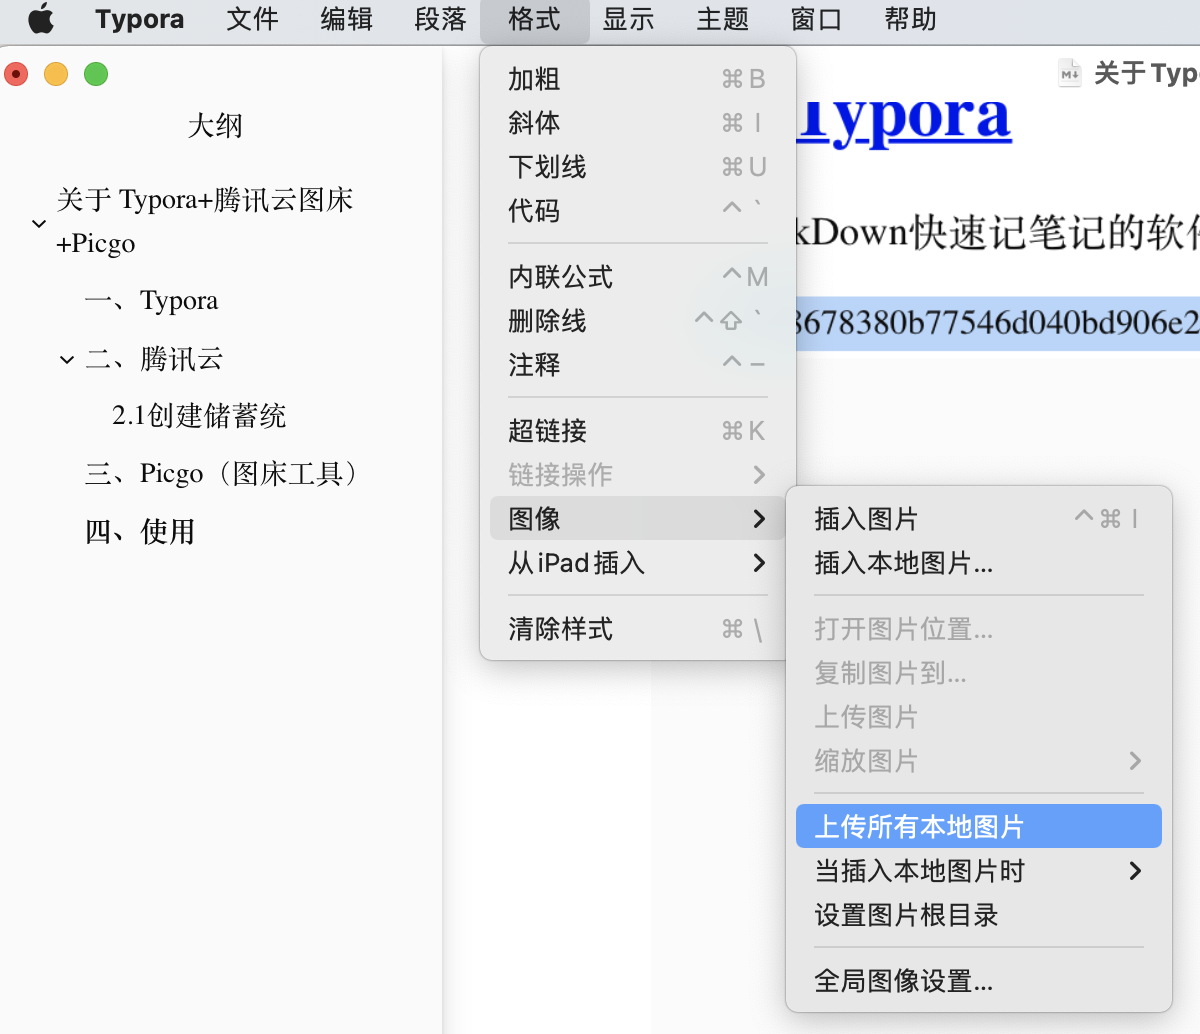Screen dimensions: 1200x1034
Task: Choose 插入本地图片... option
Action: click(978, 563)
